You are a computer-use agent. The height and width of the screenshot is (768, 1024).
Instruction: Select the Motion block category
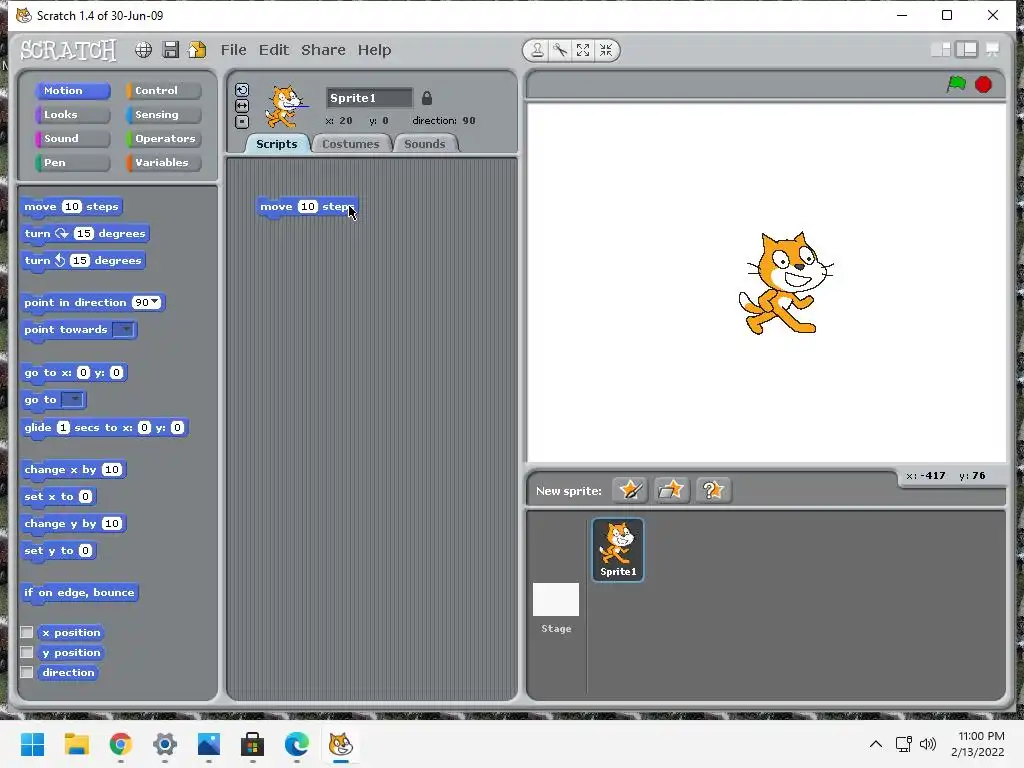tap(72, 91)
